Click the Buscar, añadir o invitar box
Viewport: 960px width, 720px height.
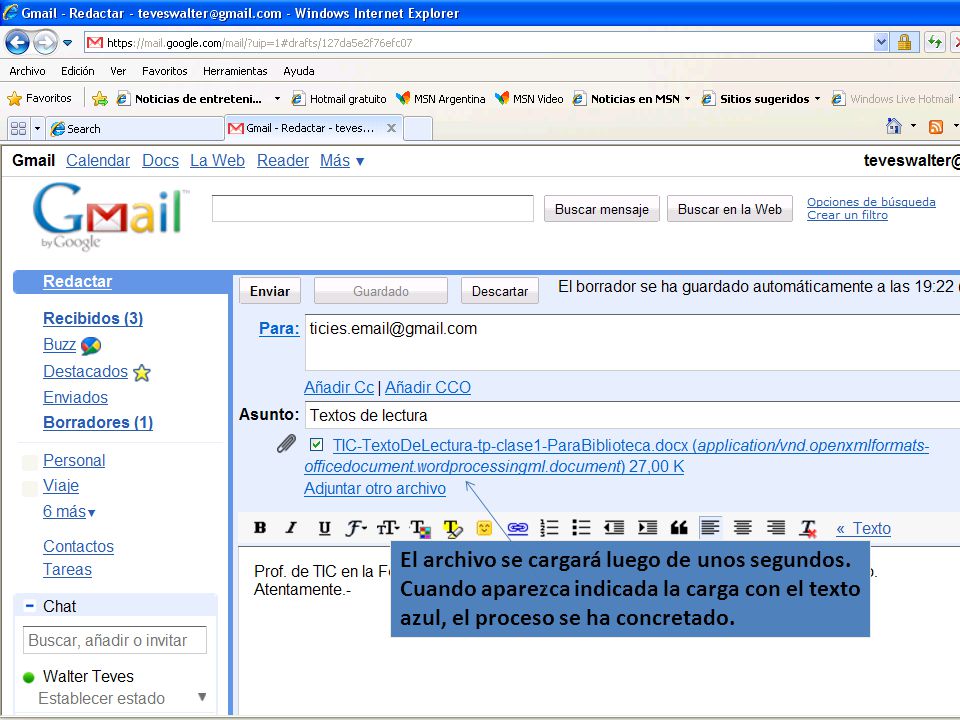(x=115, y=640)
